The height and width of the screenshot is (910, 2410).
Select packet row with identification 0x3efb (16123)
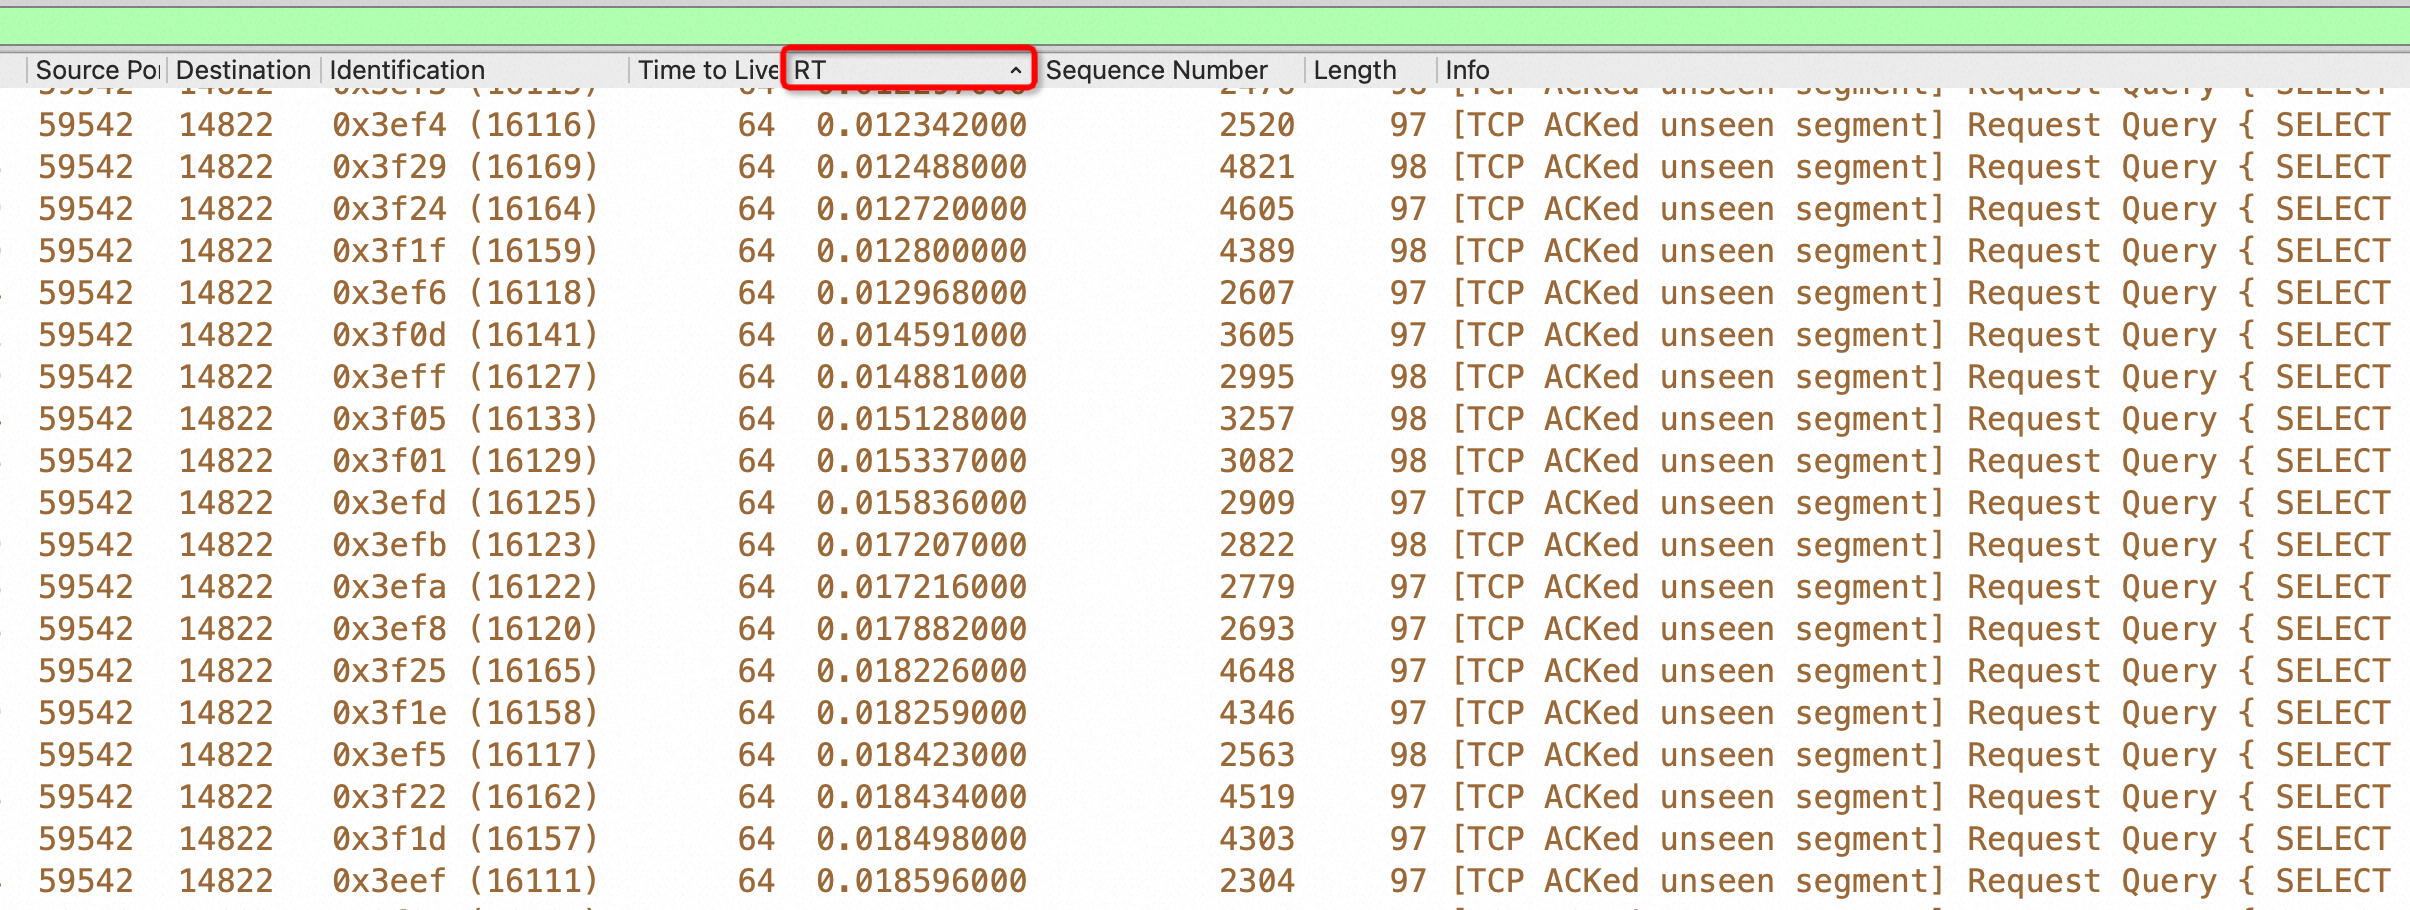coord(1205,545)
